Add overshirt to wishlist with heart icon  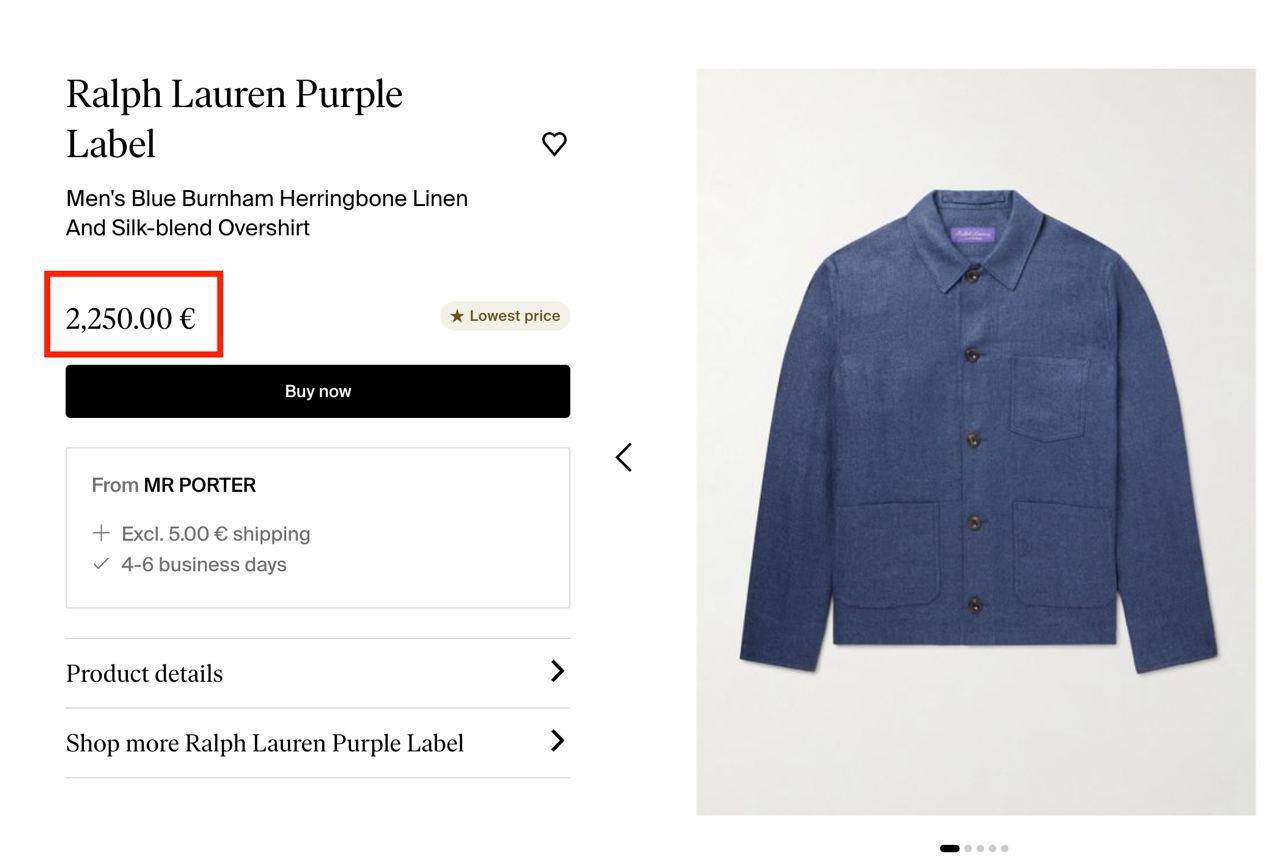click(x=554, y=144)
